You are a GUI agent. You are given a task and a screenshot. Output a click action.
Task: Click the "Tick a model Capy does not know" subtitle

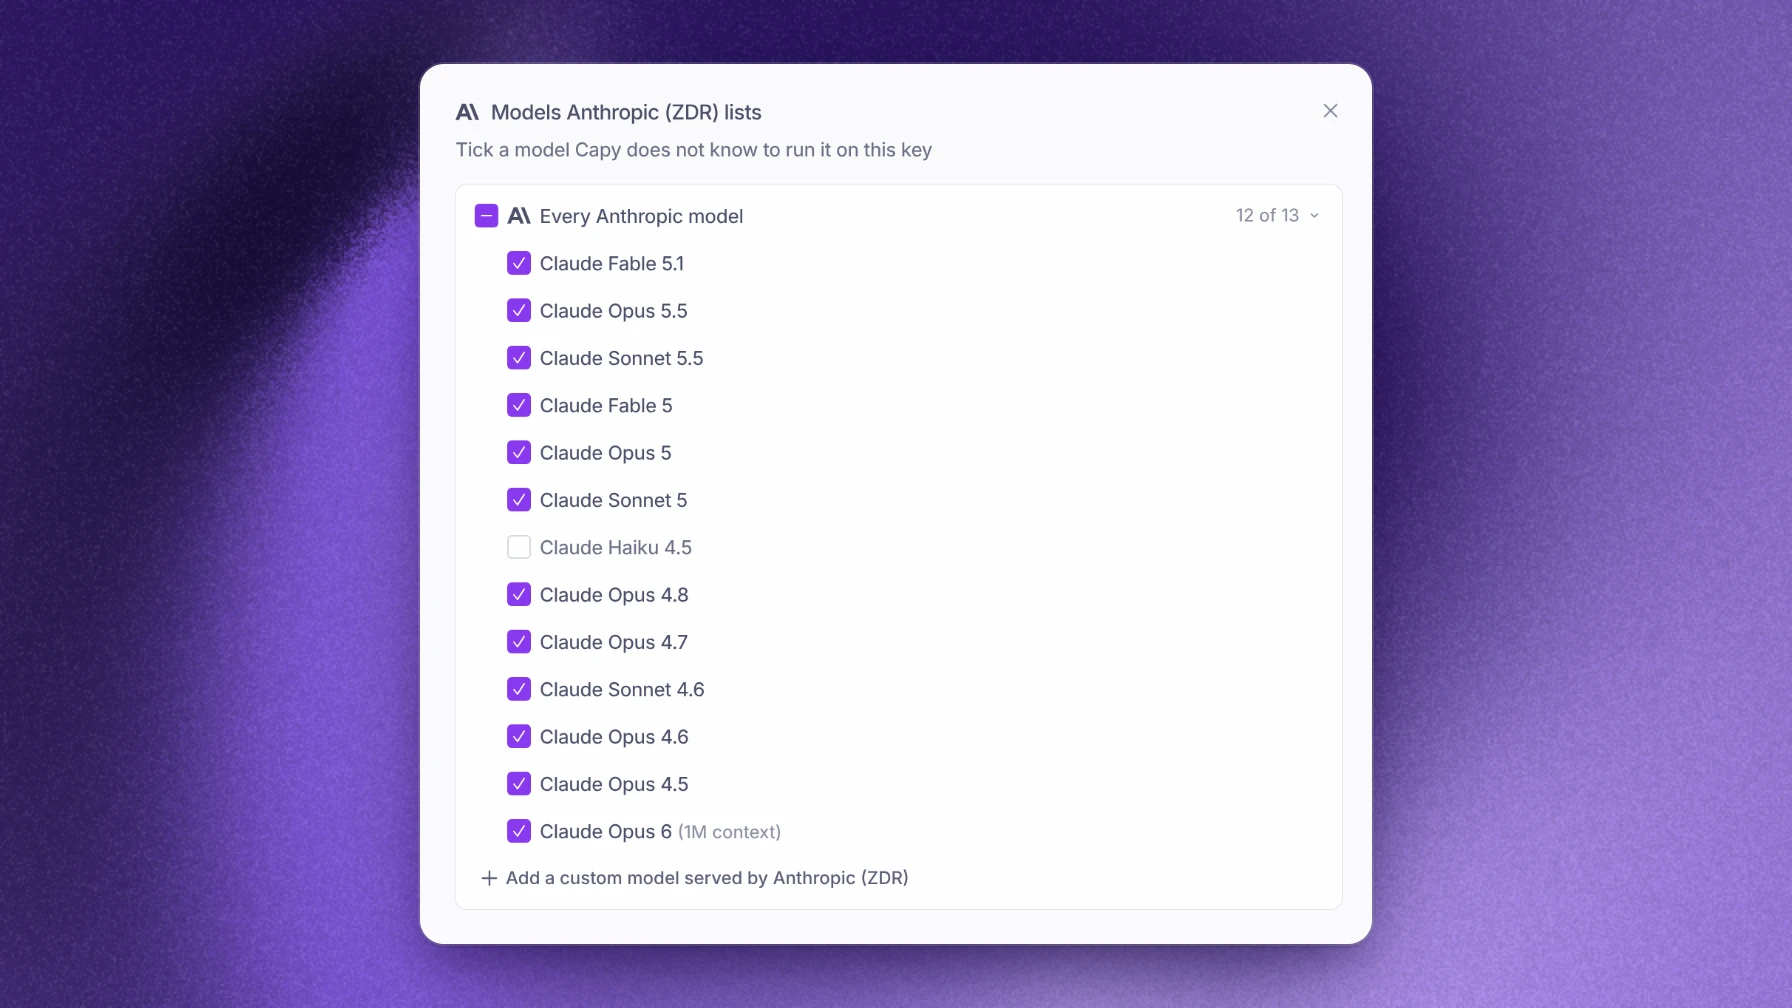pyautogui.click(x=694, y=150)
